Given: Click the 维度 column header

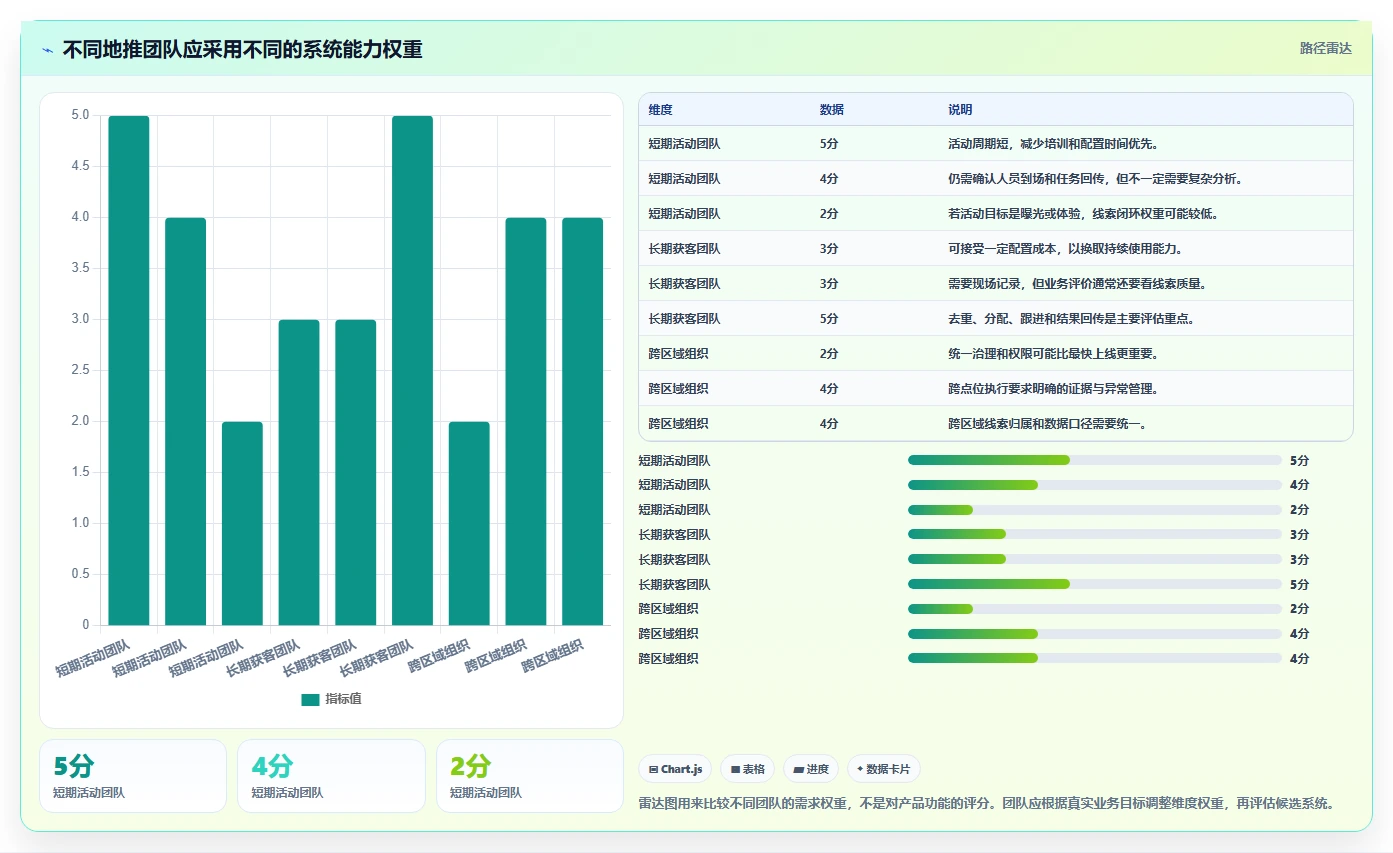Looking at the screenshot, I should point(660,110).
